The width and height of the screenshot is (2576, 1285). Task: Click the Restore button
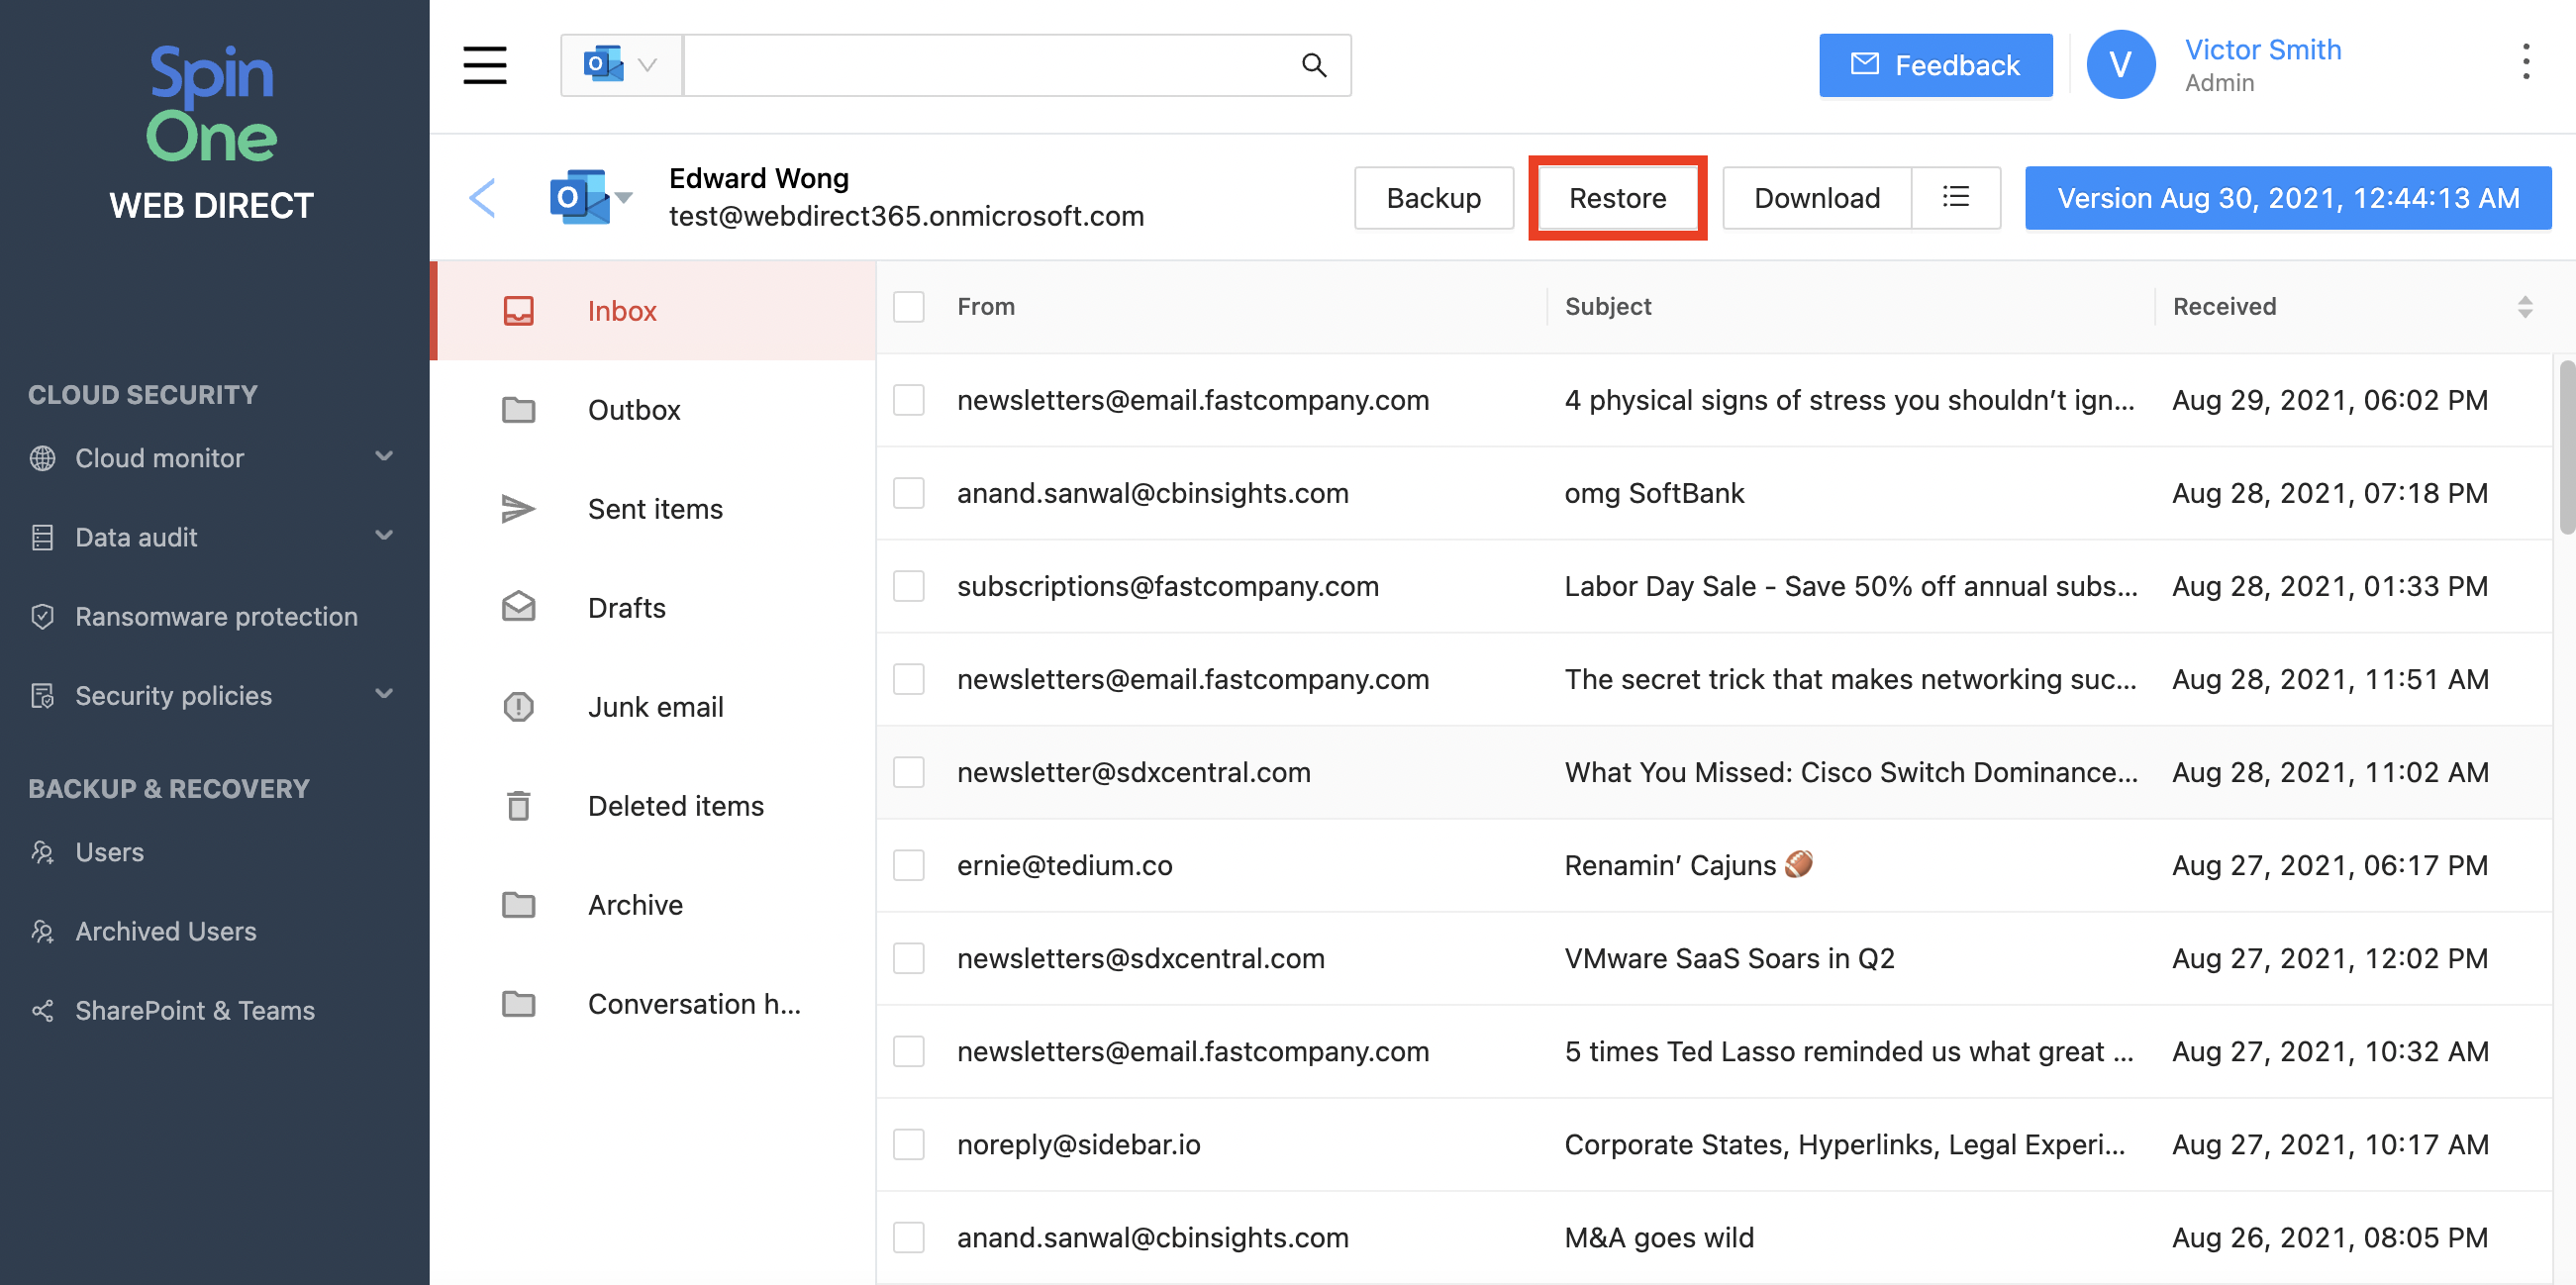pos(1617,197)
